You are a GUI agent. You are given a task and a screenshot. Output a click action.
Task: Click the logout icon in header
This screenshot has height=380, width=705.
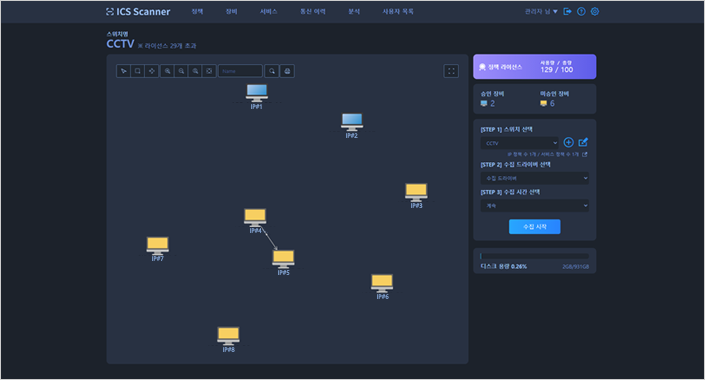pyautogui.click(x=567, y=12)
